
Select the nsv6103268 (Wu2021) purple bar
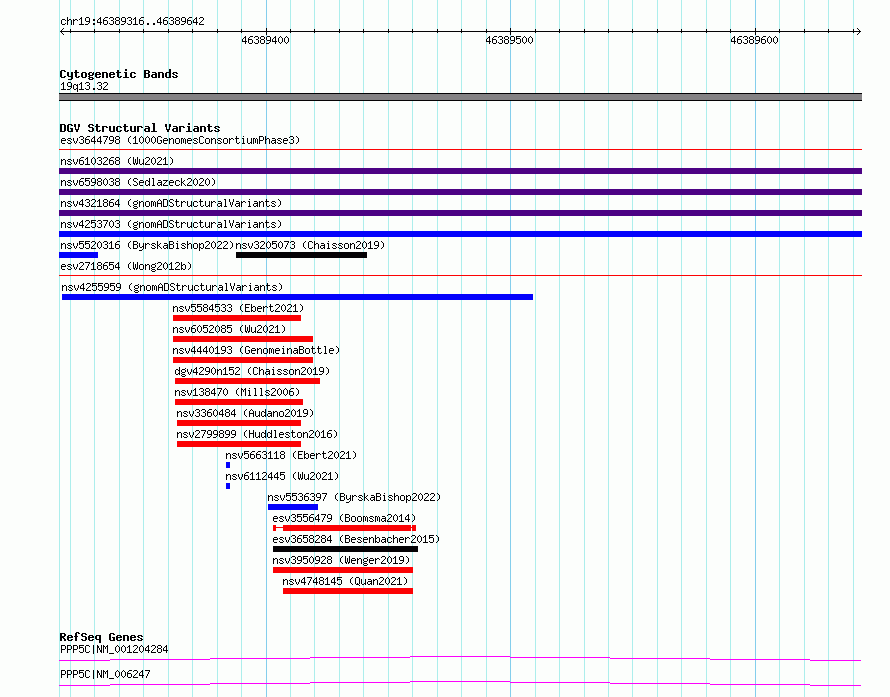pyautogui.click(x=460, y=171)
